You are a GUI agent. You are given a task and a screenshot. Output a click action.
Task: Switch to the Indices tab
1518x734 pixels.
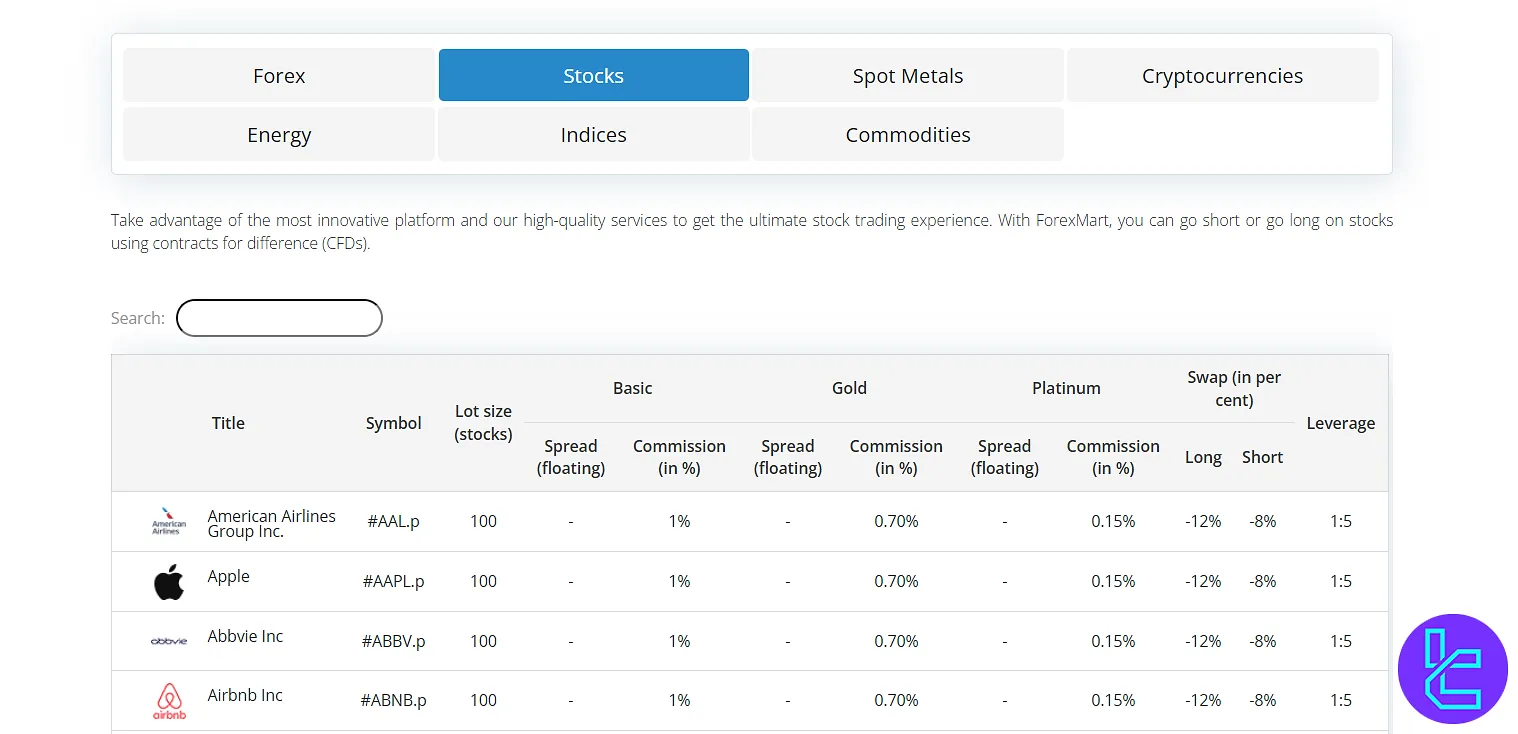coord(593,134)
